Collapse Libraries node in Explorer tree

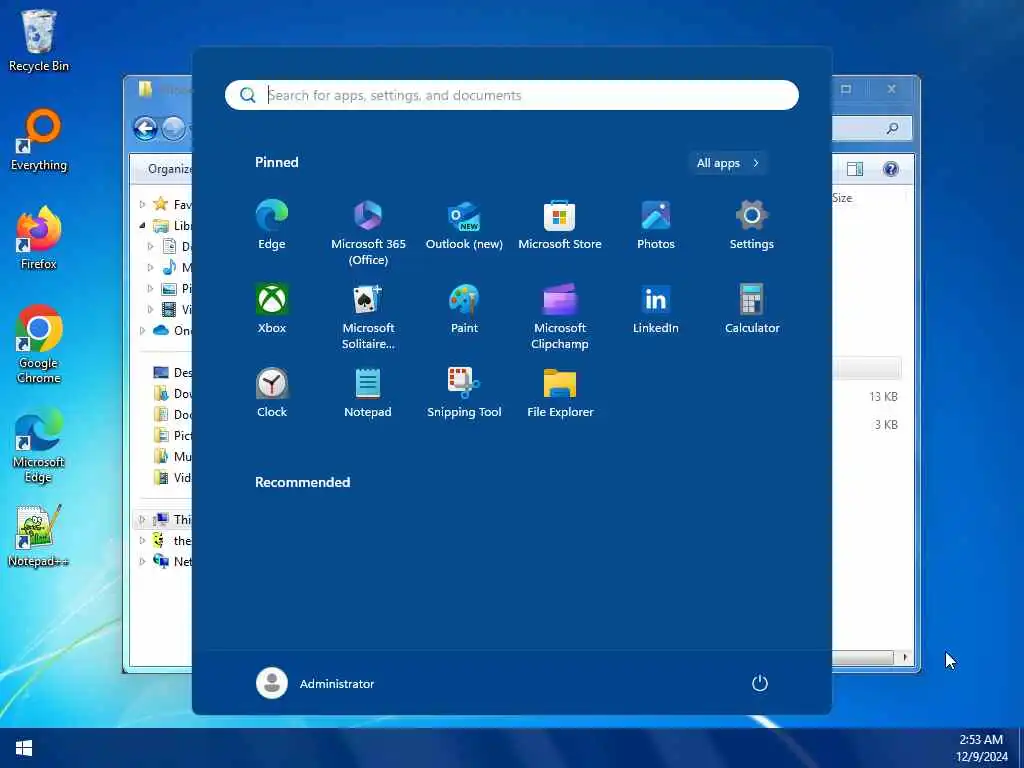tap(142, 225)
